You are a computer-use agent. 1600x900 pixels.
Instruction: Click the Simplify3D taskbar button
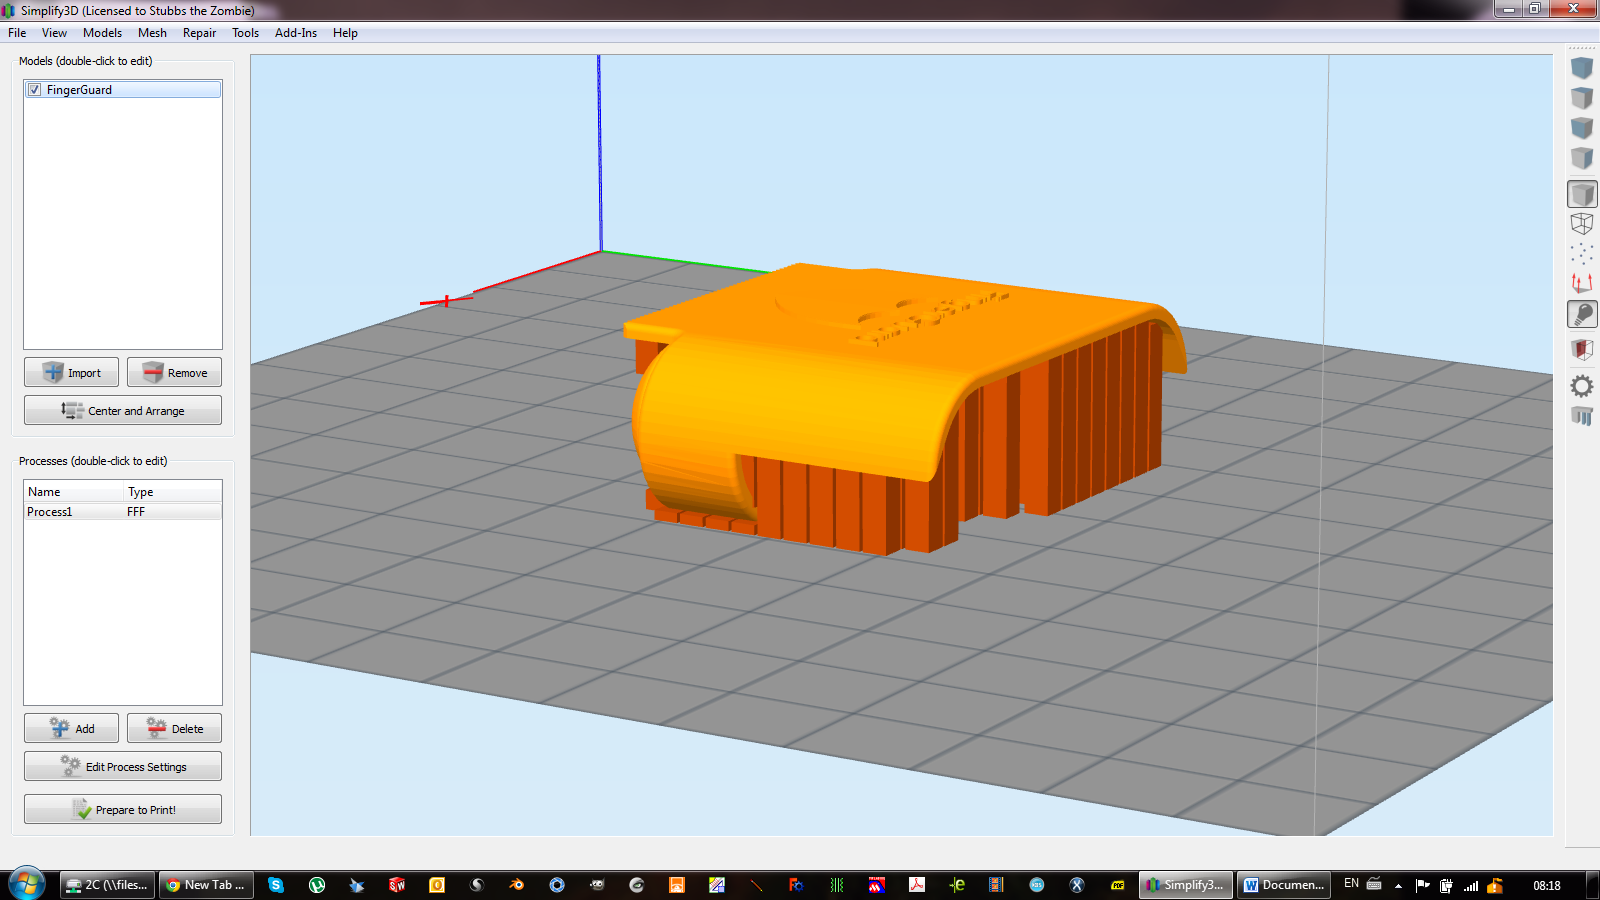1185,885
